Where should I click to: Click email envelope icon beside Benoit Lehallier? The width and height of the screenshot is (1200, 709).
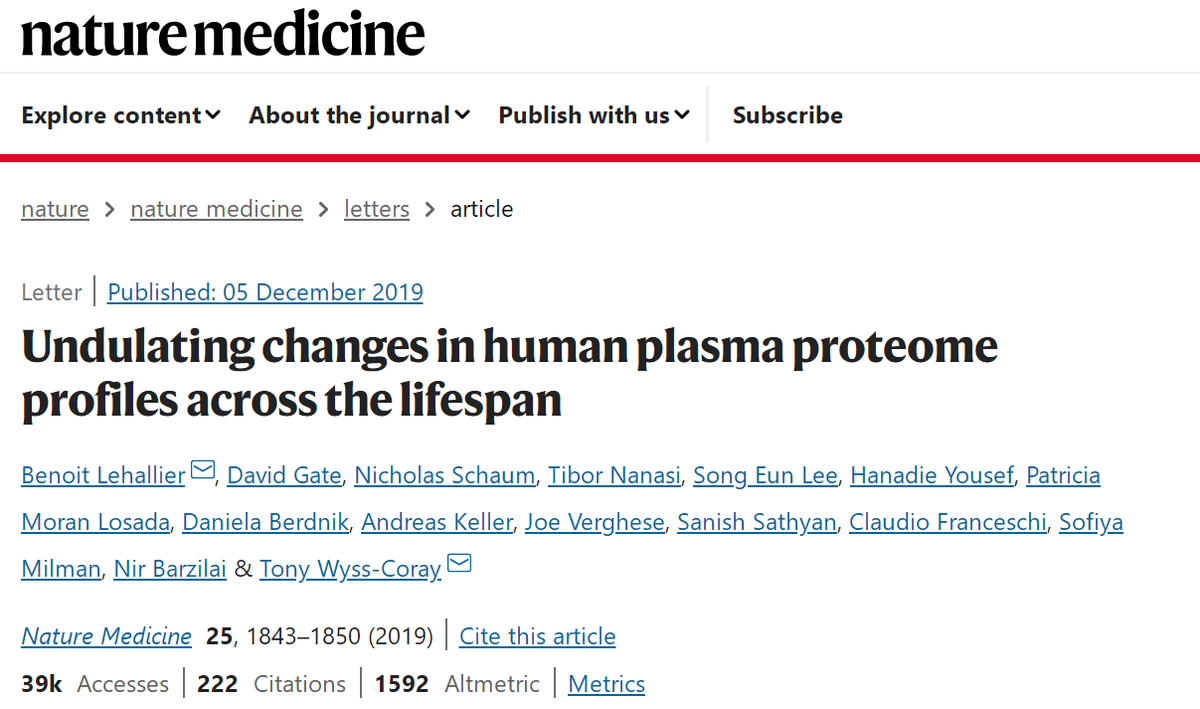coord(203,470)
